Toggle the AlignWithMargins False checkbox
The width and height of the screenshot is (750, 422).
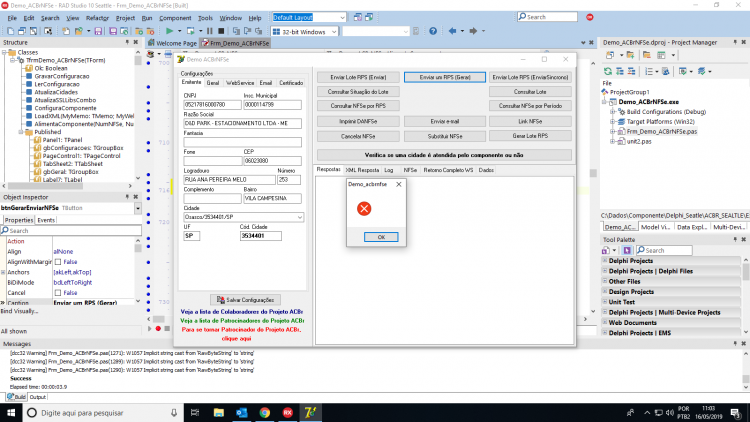58,262
